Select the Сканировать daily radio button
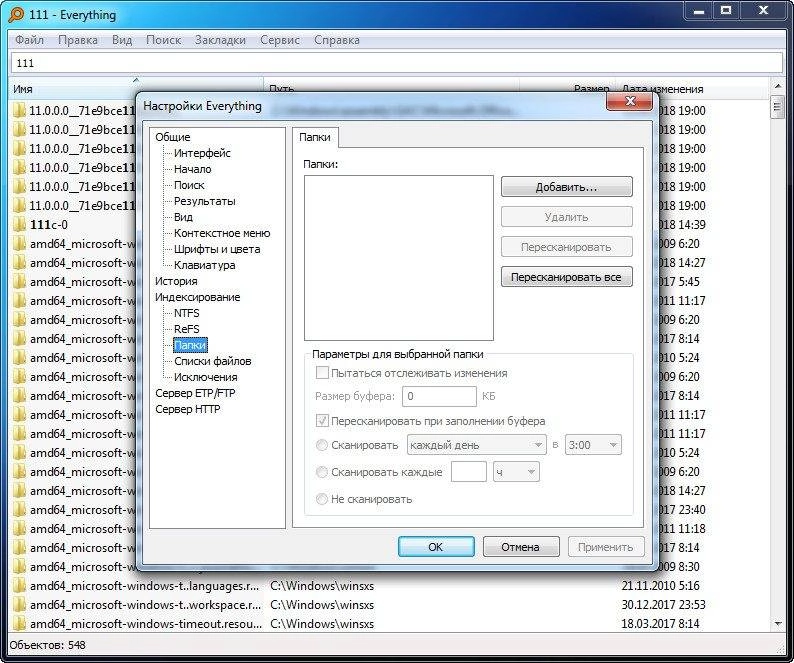The height and width of the screenshot is (663, 794). (322, 445)
